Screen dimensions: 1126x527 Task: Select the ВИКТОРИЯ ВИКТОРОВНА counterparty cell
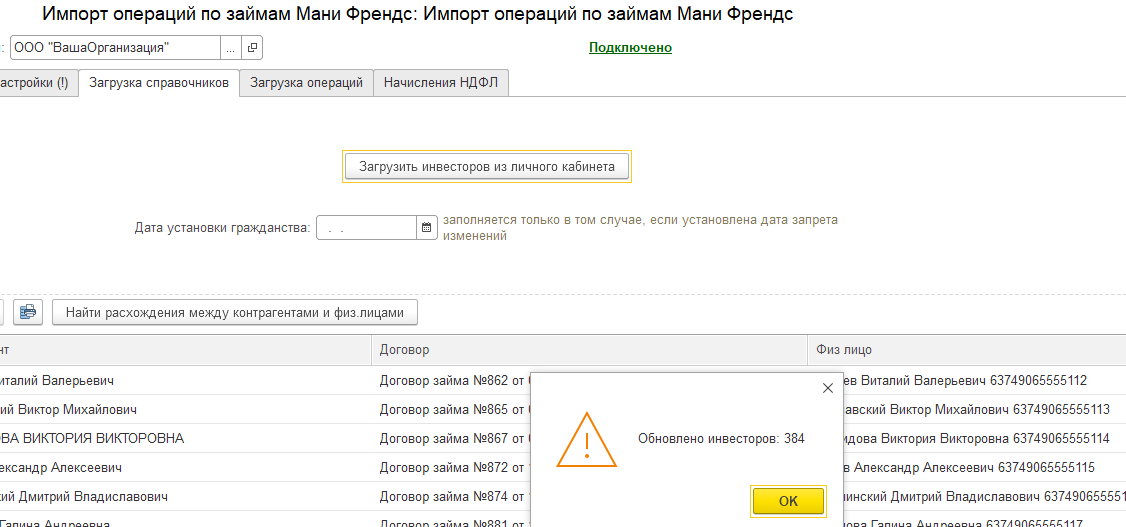pos(185,438)
